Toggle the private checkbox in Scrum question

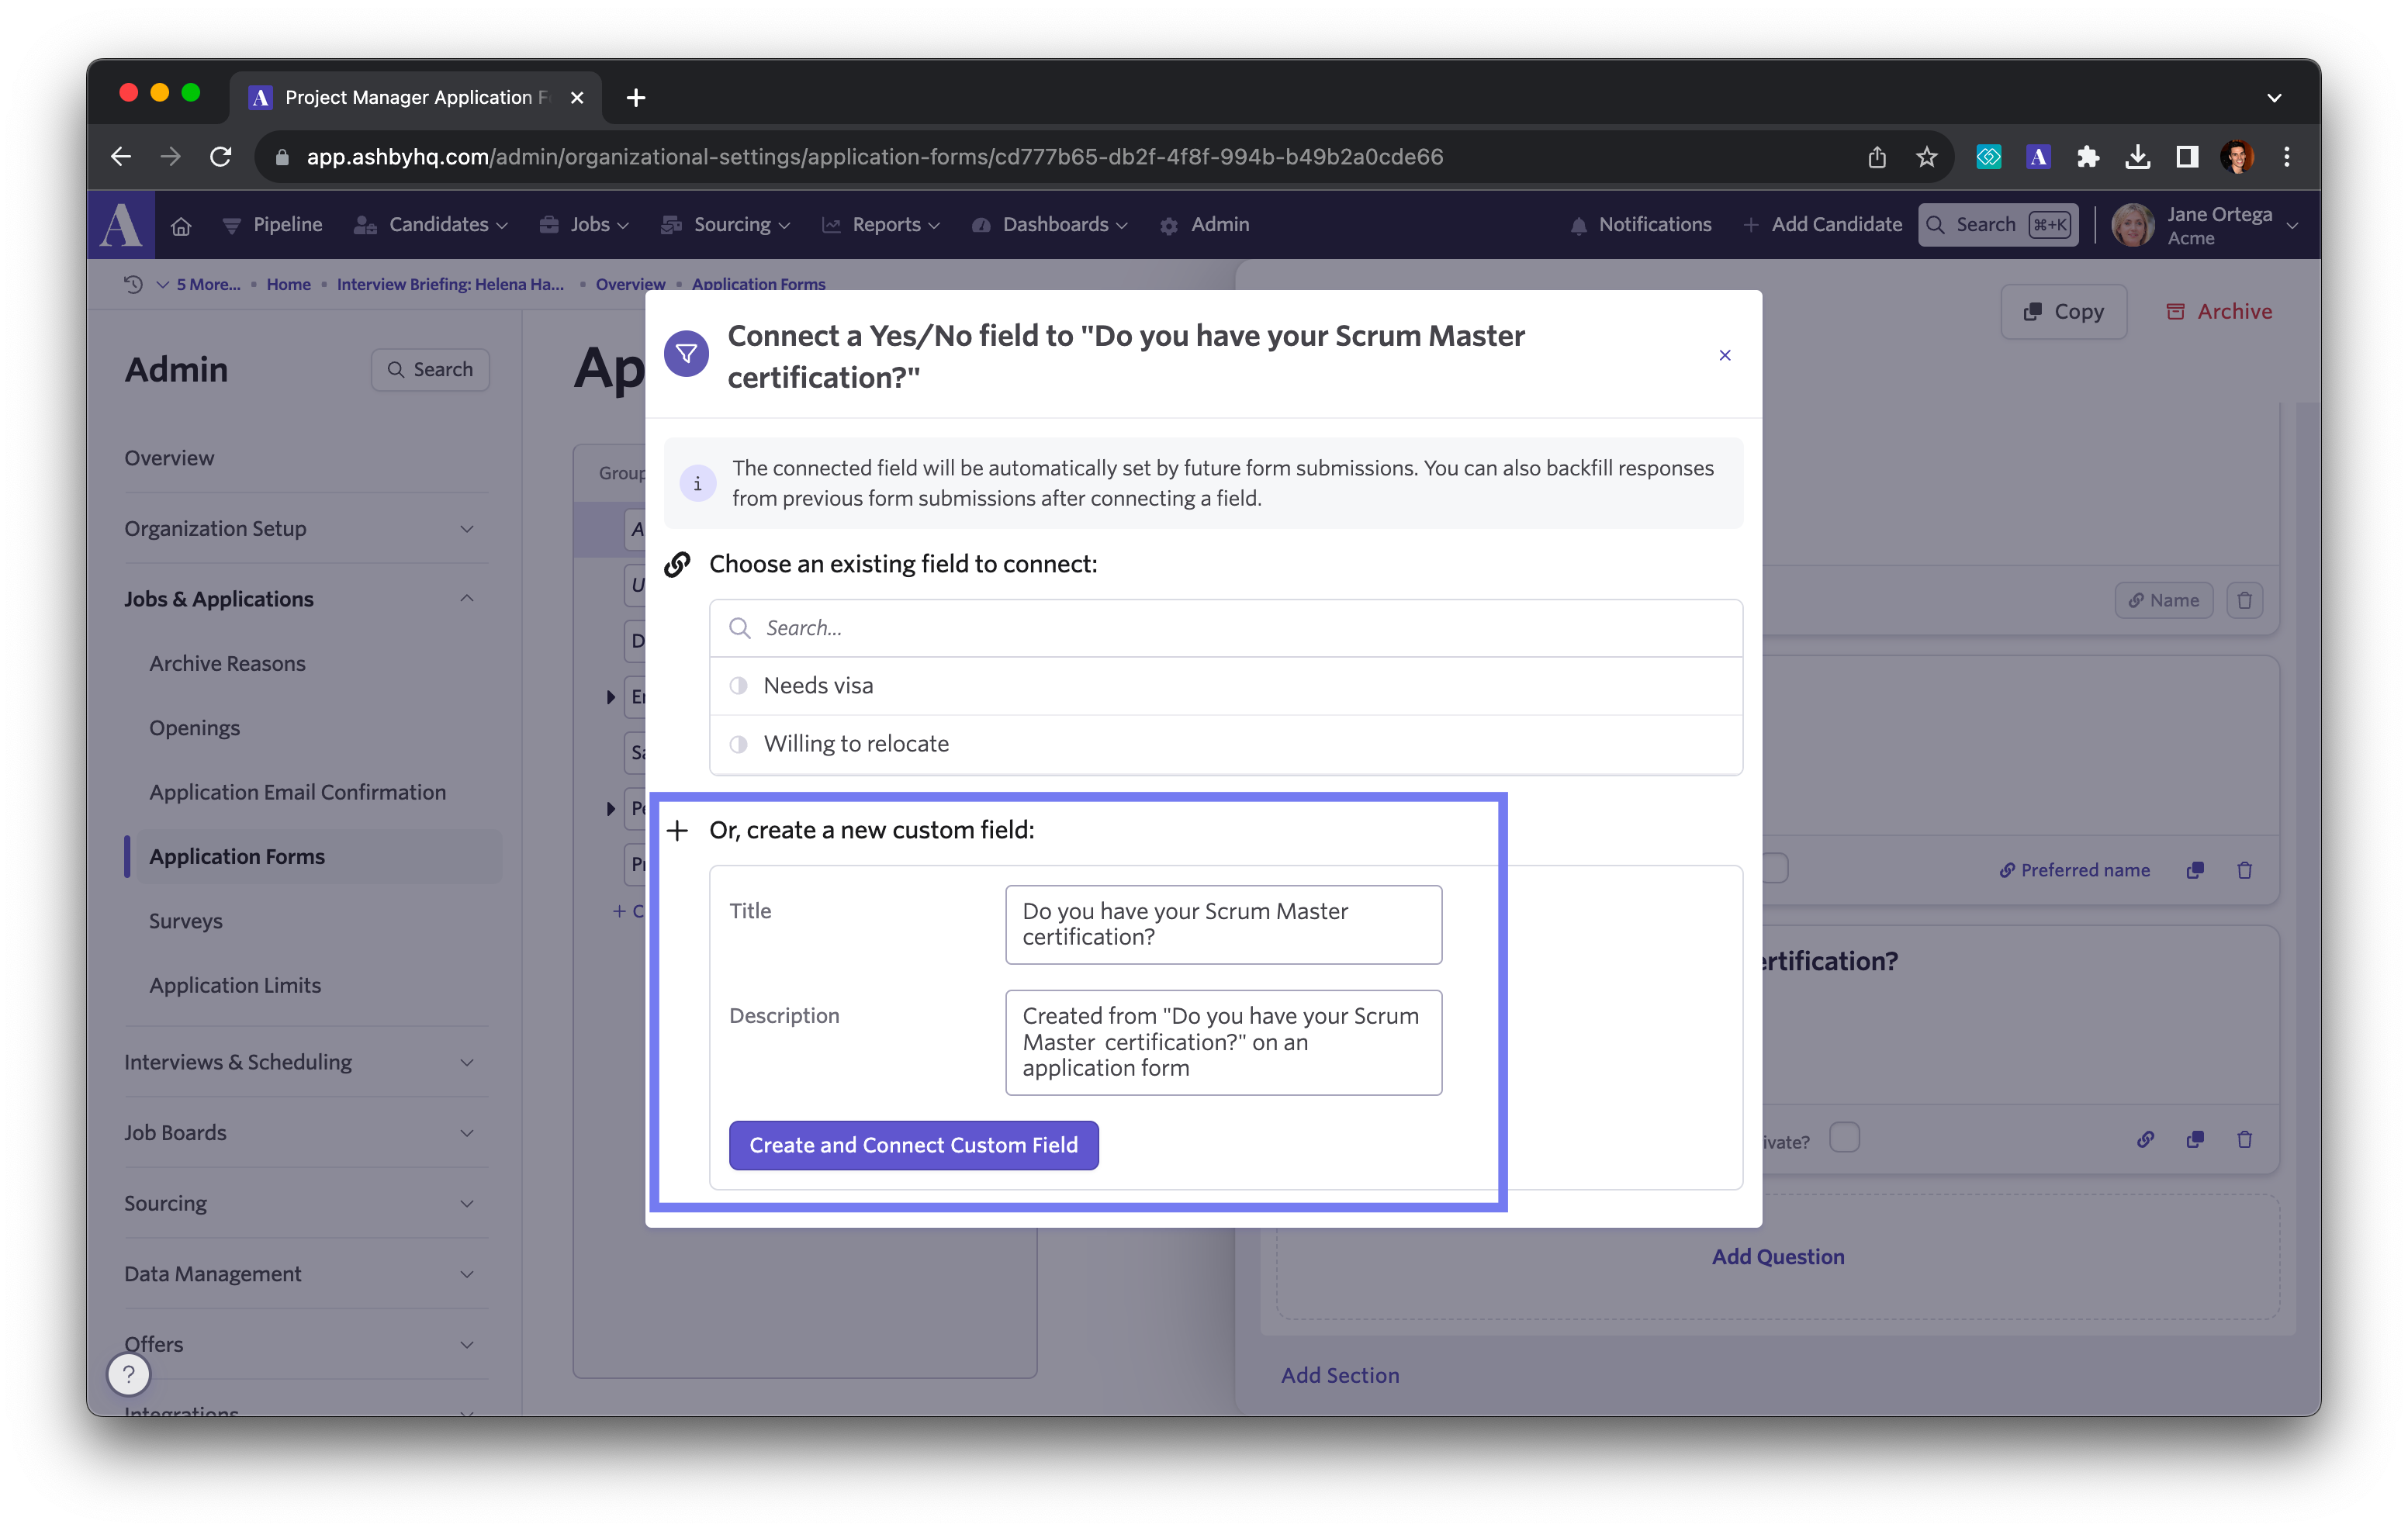[1843, 1138]
